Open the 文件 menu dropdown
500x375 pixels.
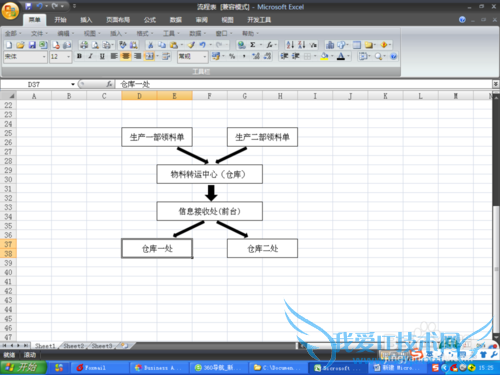(39, 33)
